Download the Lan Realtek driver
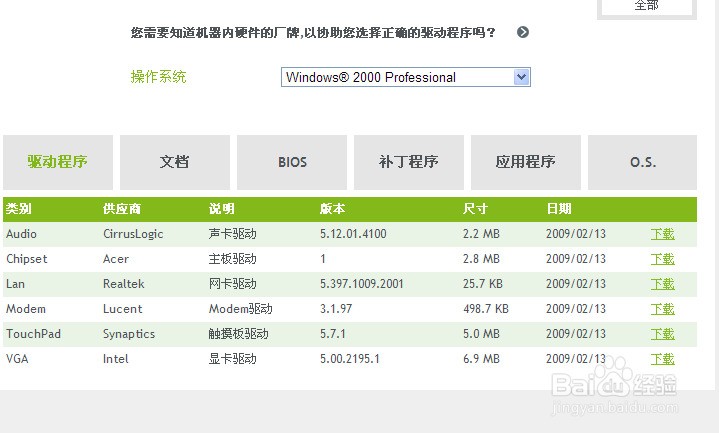 (663, 284)
